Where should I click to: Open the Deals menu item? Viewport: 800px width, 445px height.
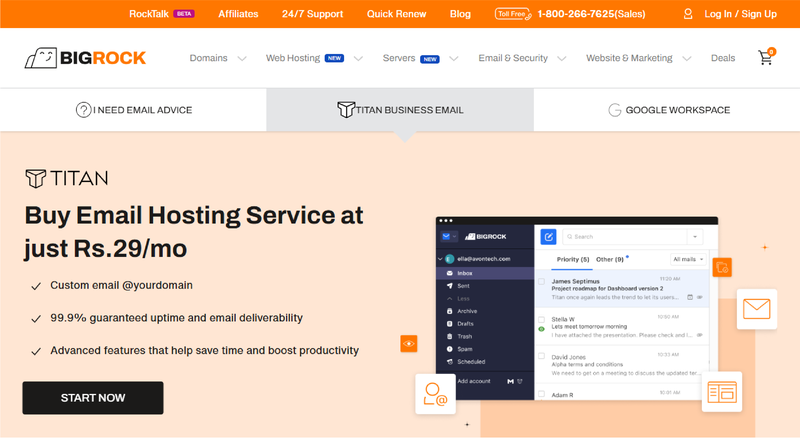click(x=723, y=58)
